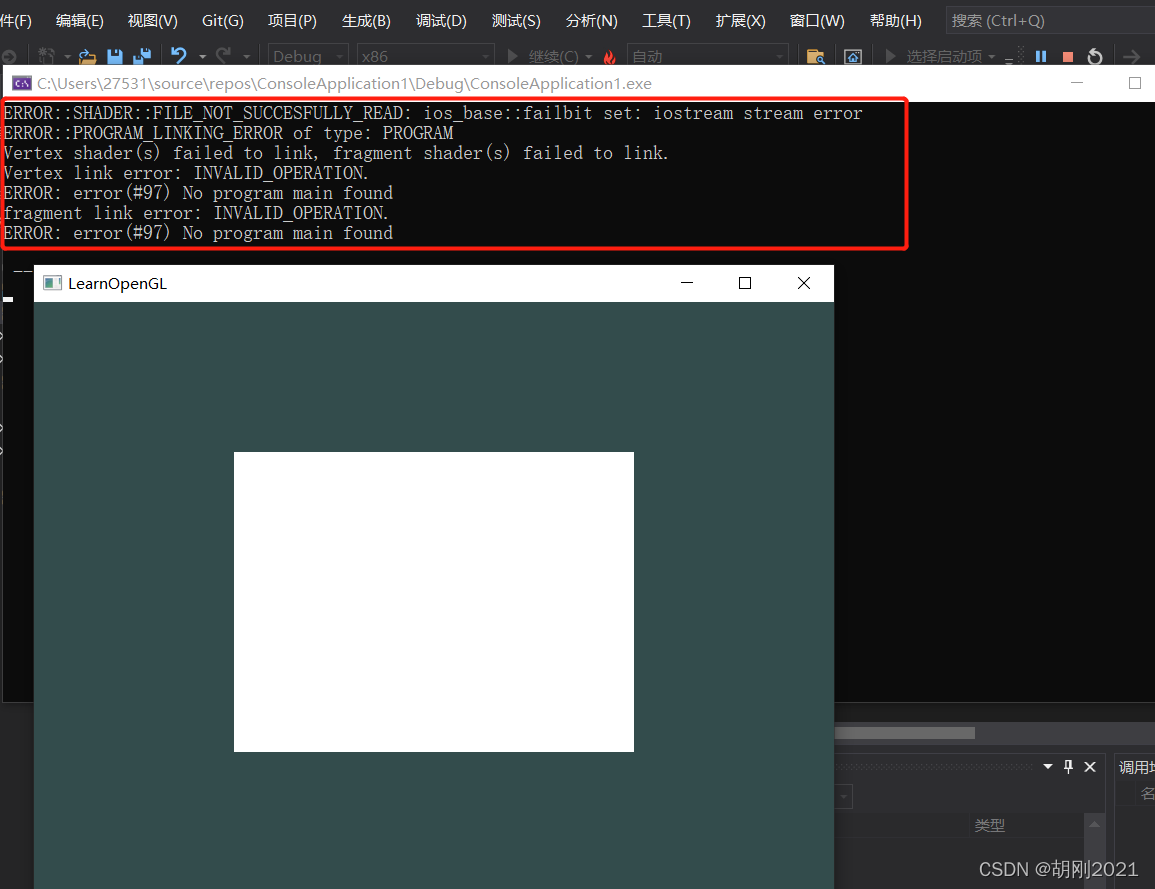This screenshot has height=889, width=1155.
Task: Open the 扩展(X) extensions menu
Action: [x=740, y=21]
